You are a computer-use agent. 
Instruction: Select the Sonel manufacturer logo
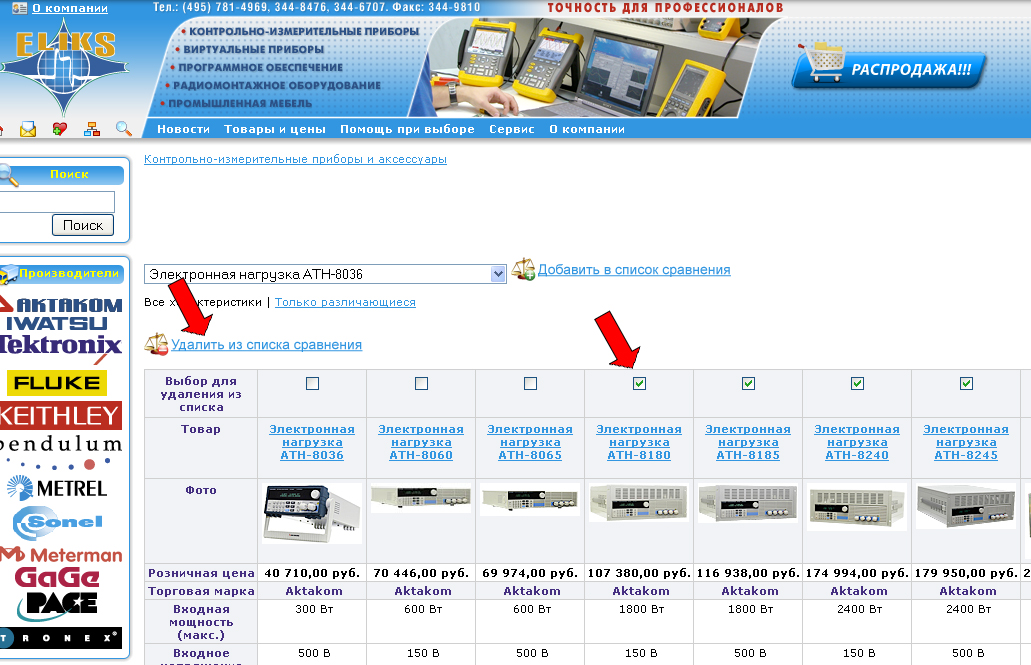[x=58, y=522]
